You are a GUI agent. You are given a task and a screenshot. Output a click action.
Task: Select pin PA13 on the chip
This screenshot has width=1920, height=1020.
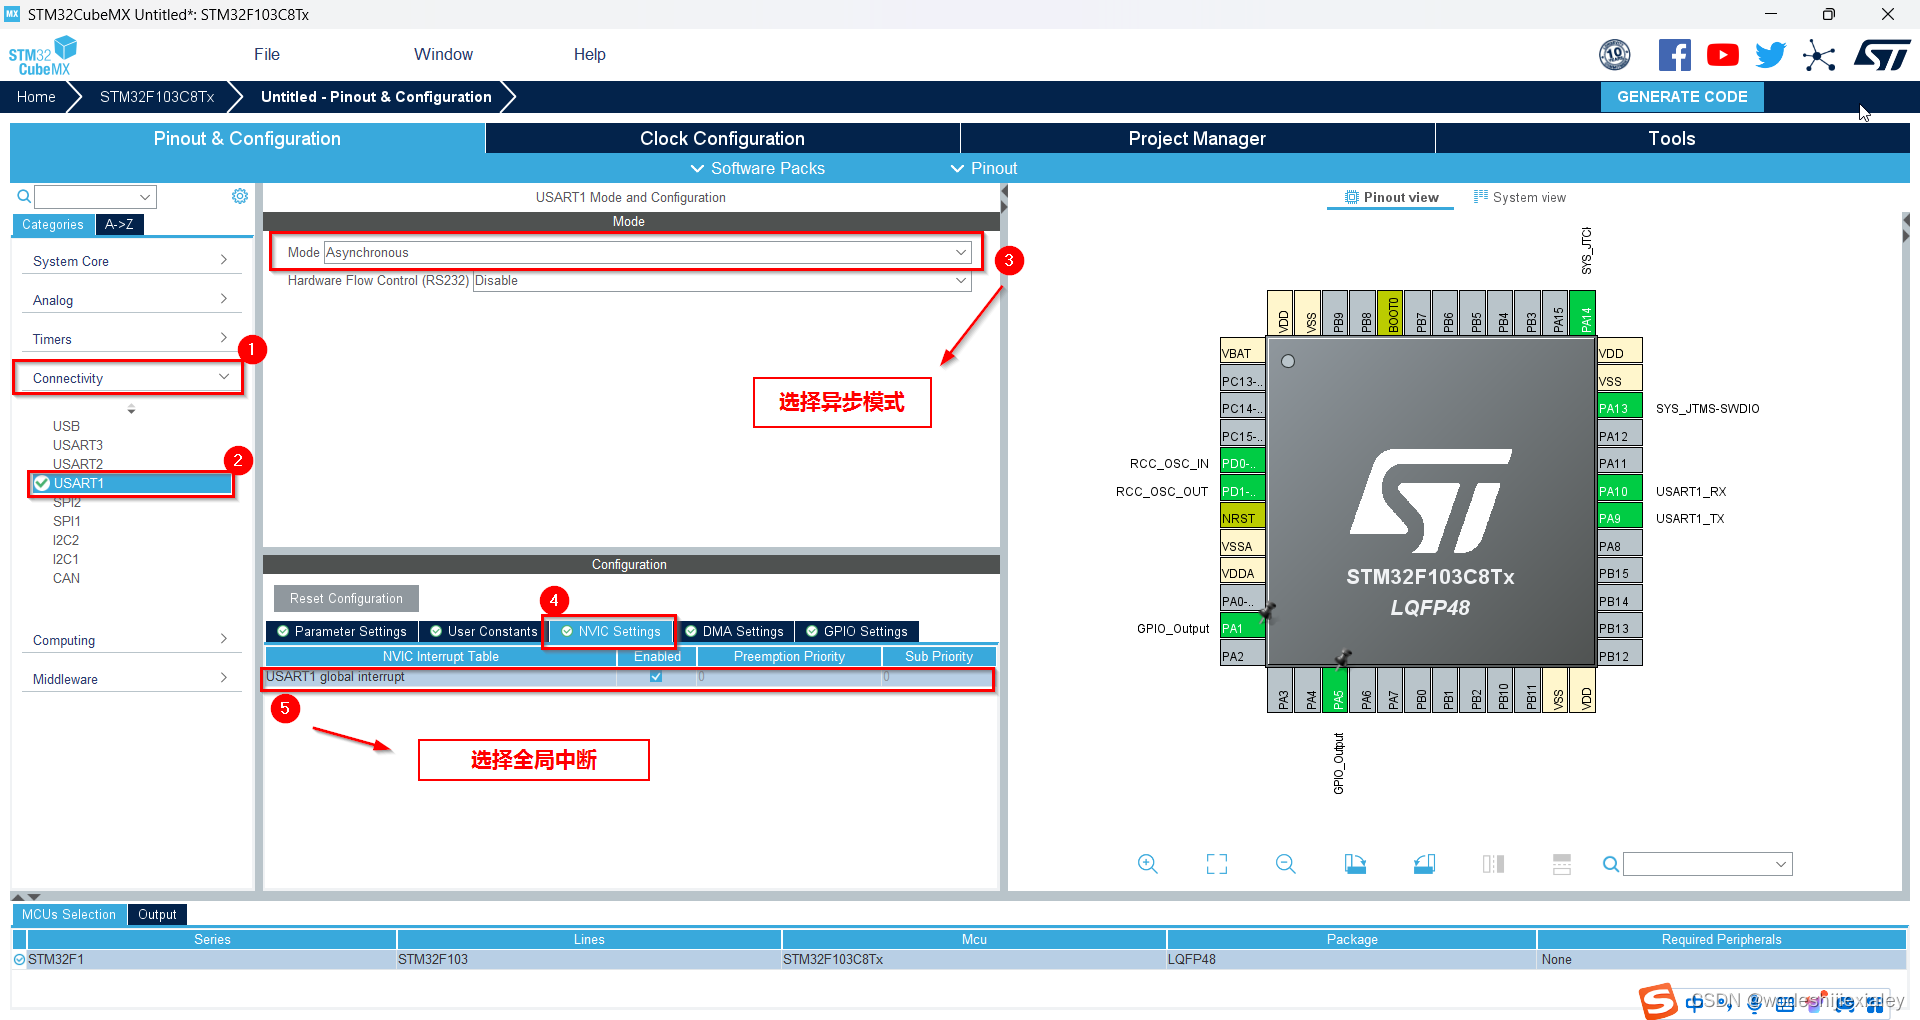coord(1620,408)
